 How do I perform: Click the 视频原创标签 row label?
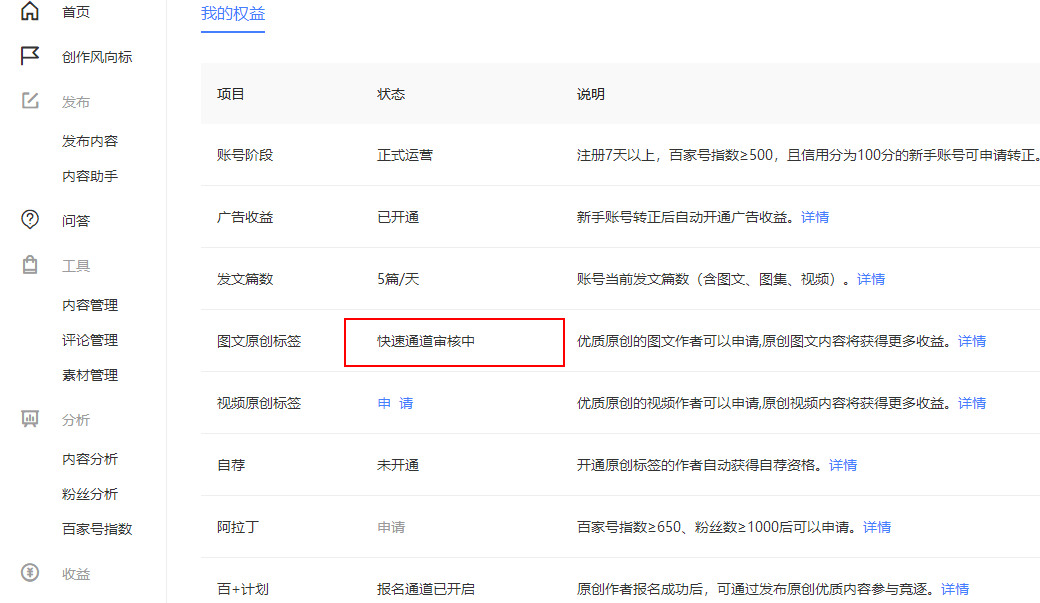click(259, 403)
